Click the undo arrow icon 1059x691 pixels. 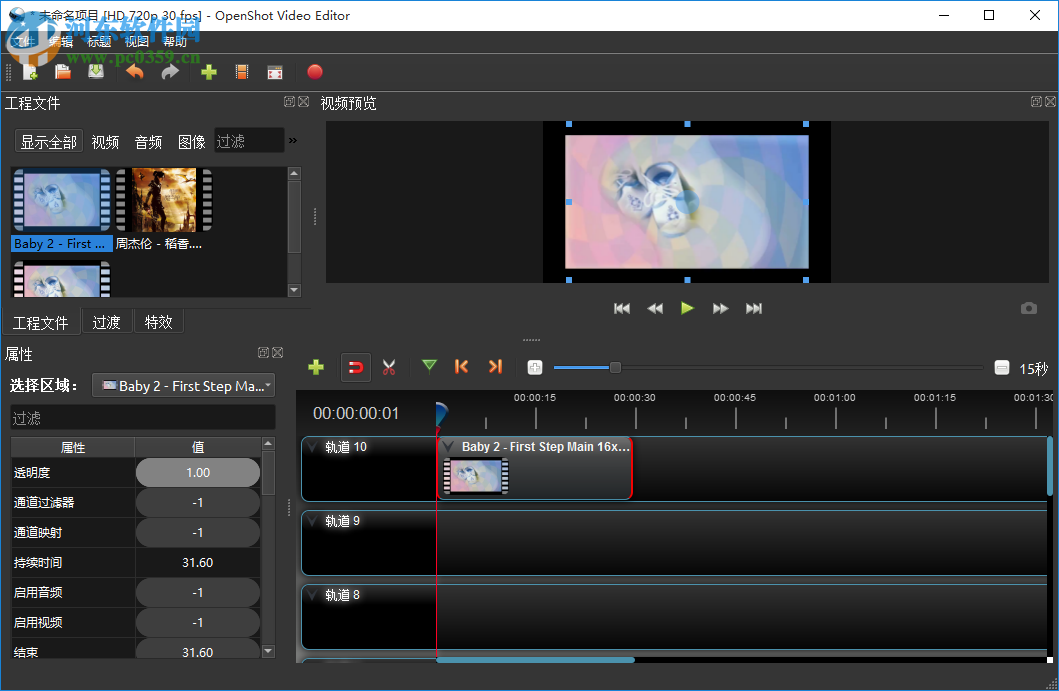tap(134, 71)
